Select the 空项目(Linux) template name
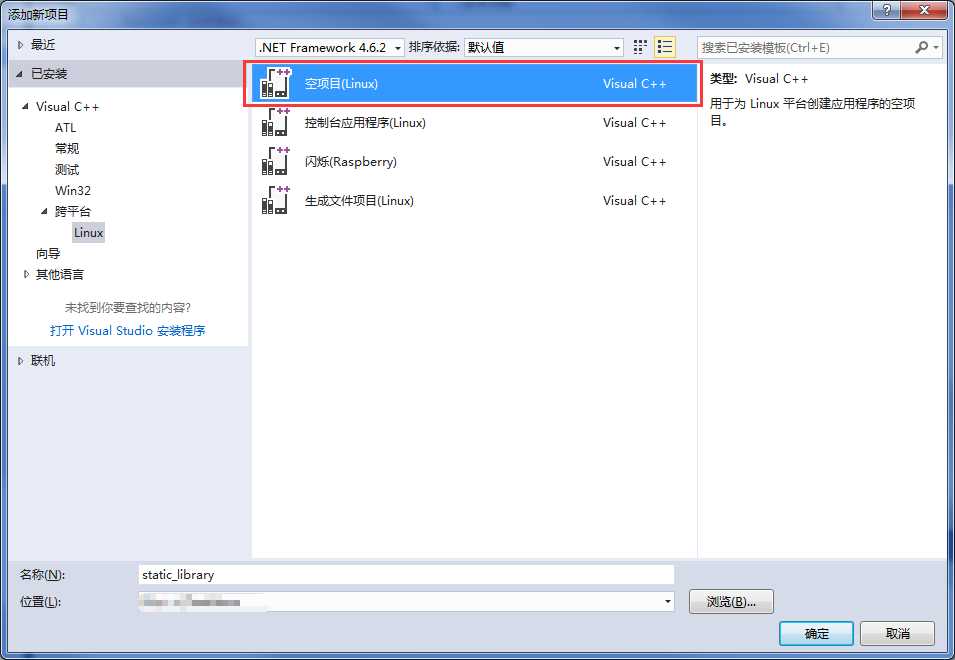Image resolution: width=955 pixels, height=660 pixels. point(341,83)
